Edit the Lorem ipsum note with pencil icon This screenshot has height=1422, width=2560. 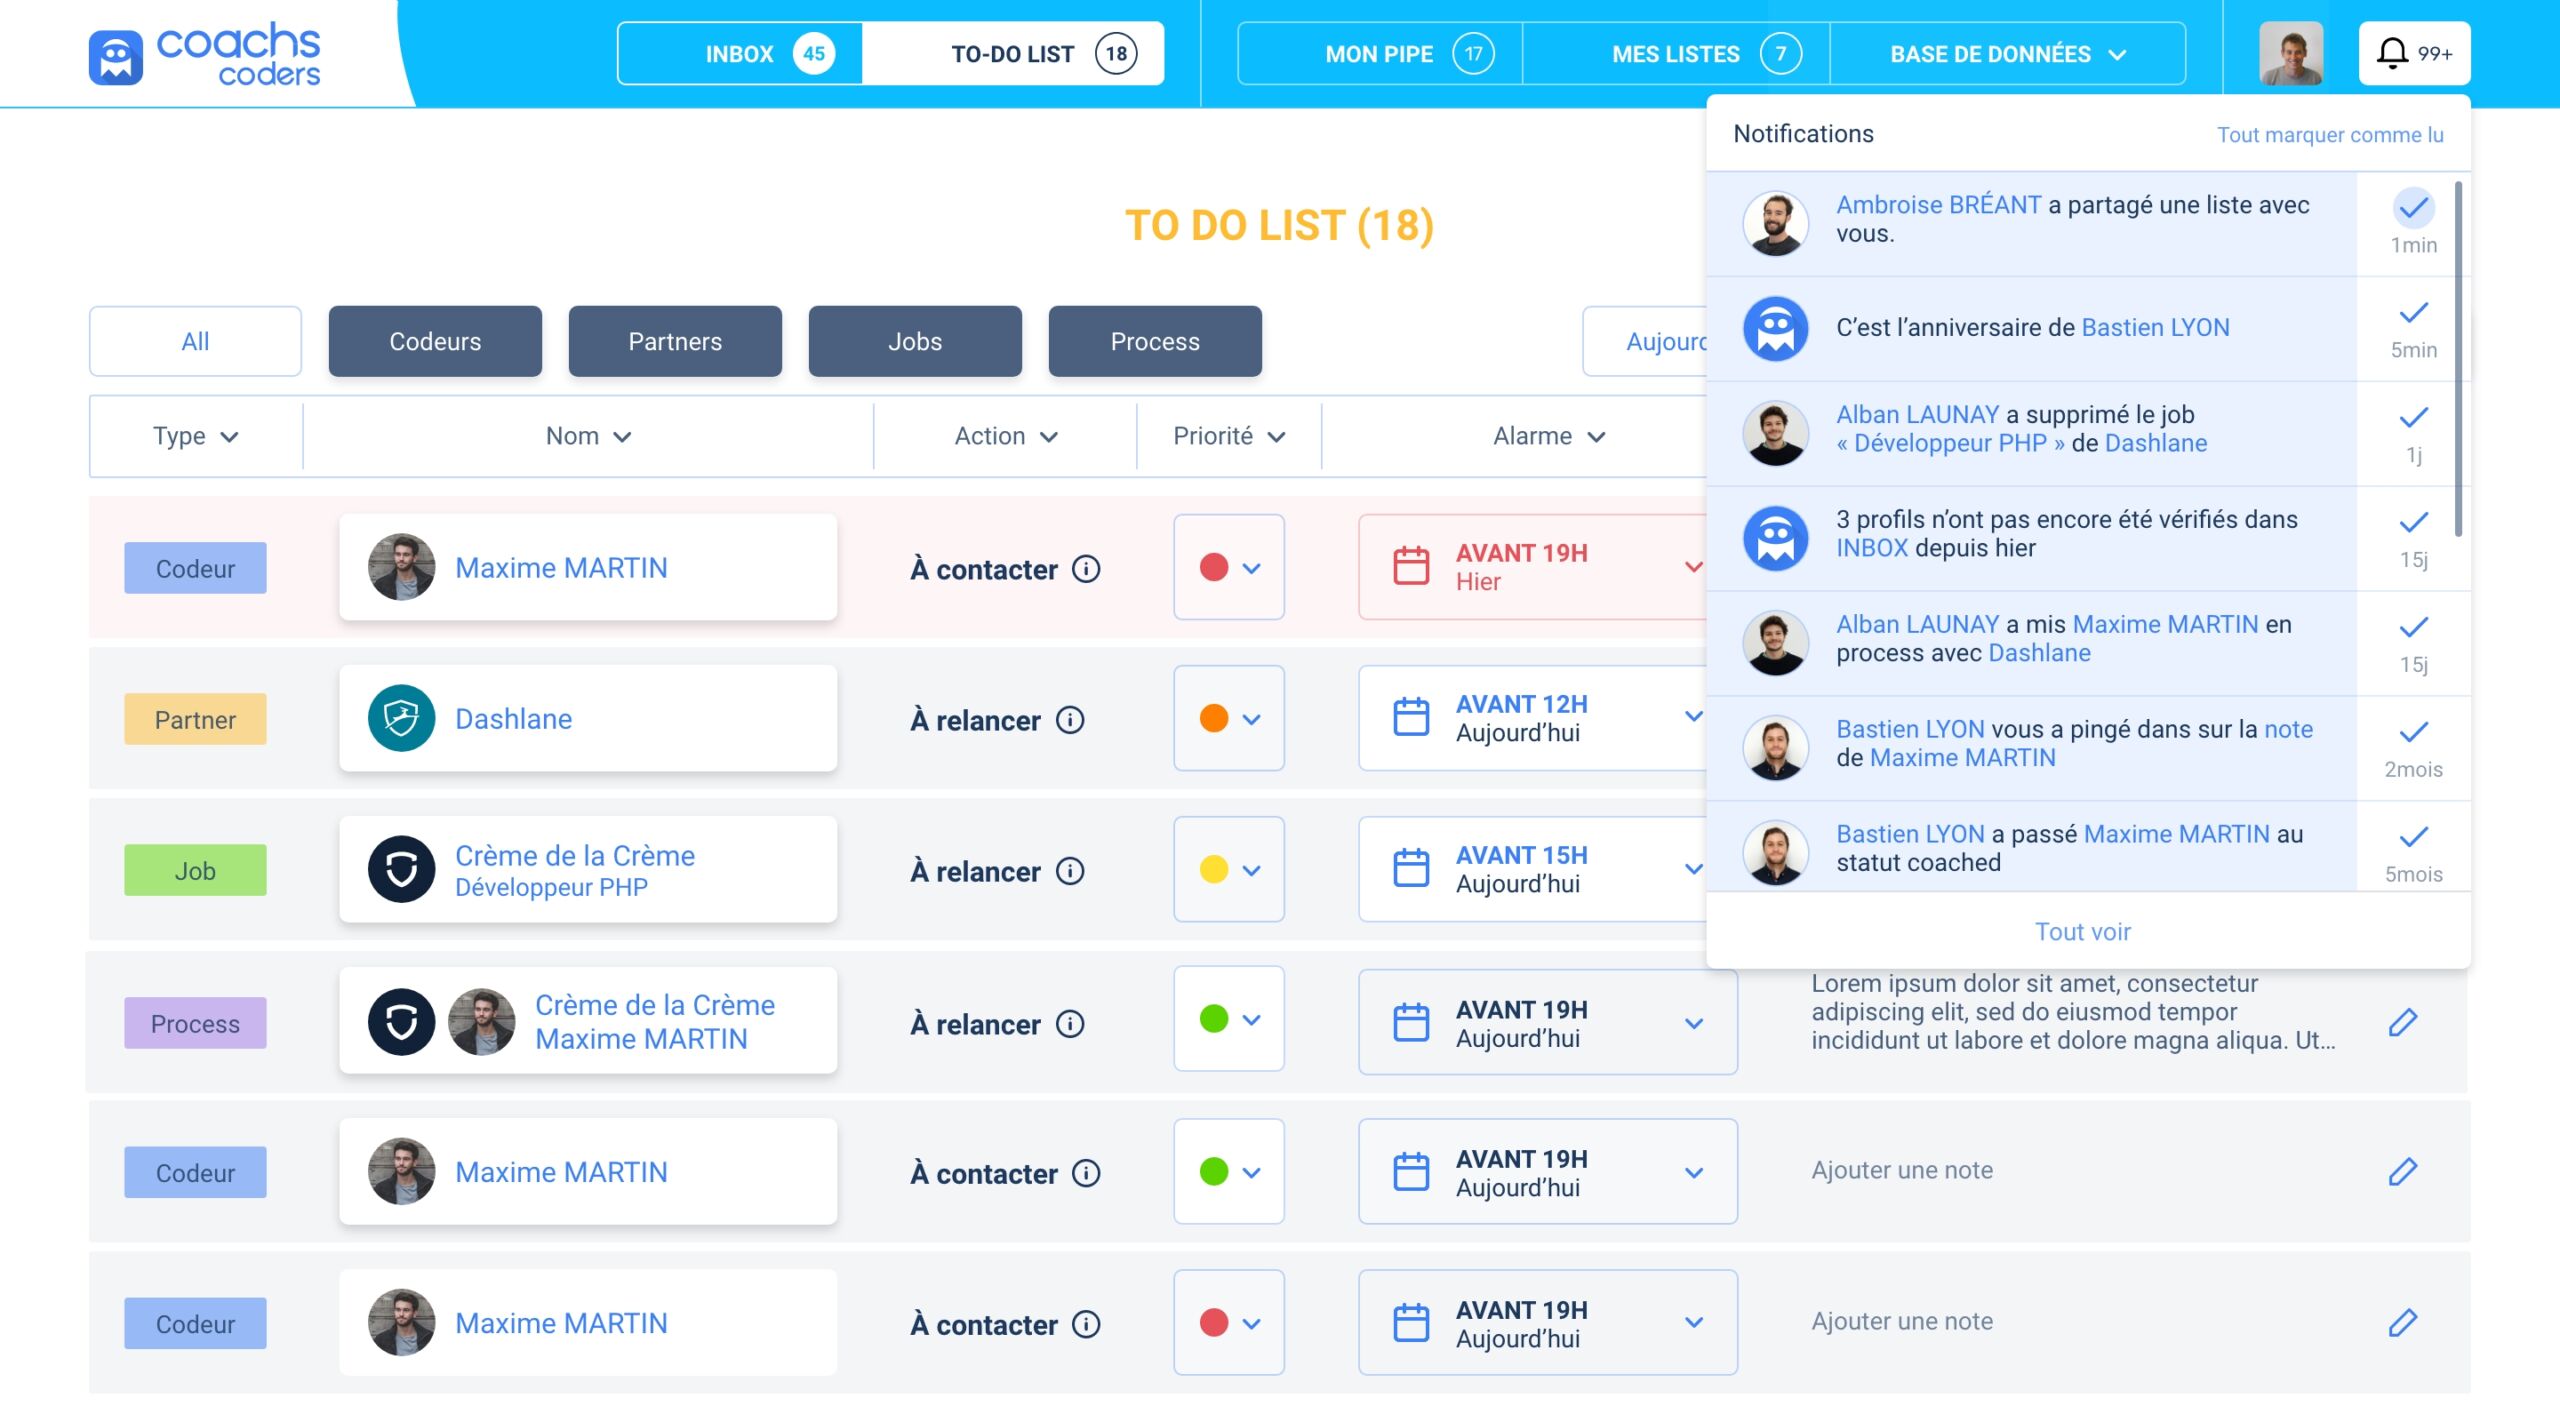point(2402,1022)
